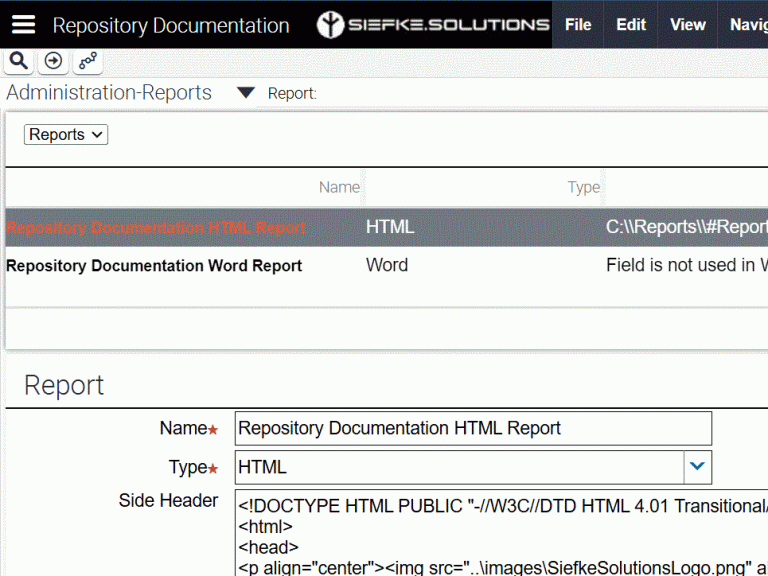Click the 'Field is not used' cell
Viewport: 768px width, 576px height.
[687, 265]
